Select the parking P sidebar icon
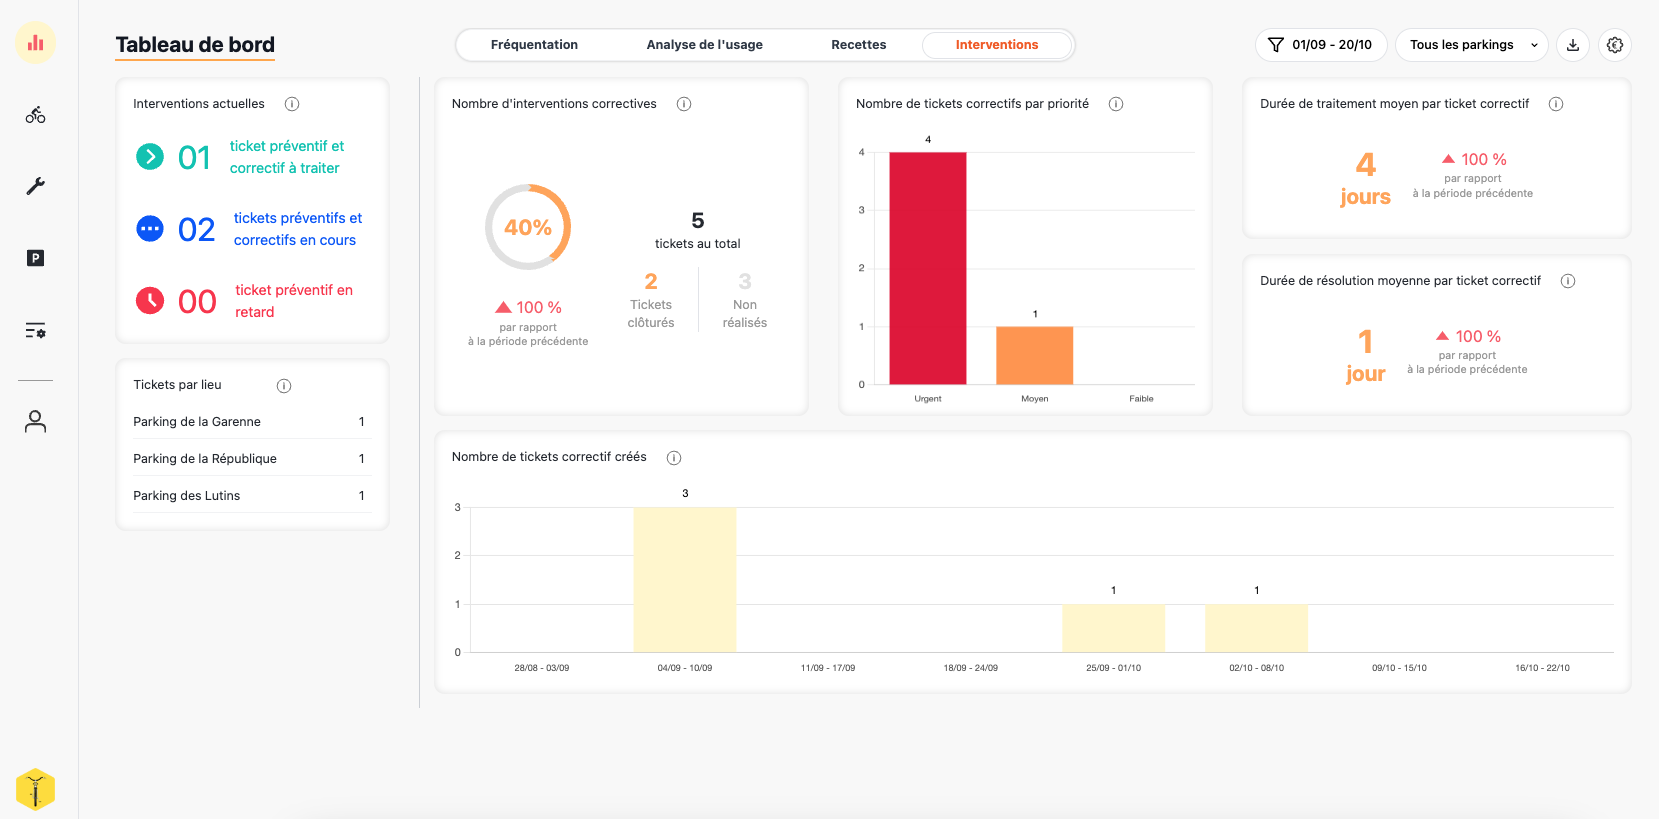This screenshot has height=819, width=1659. pos(36,258)
